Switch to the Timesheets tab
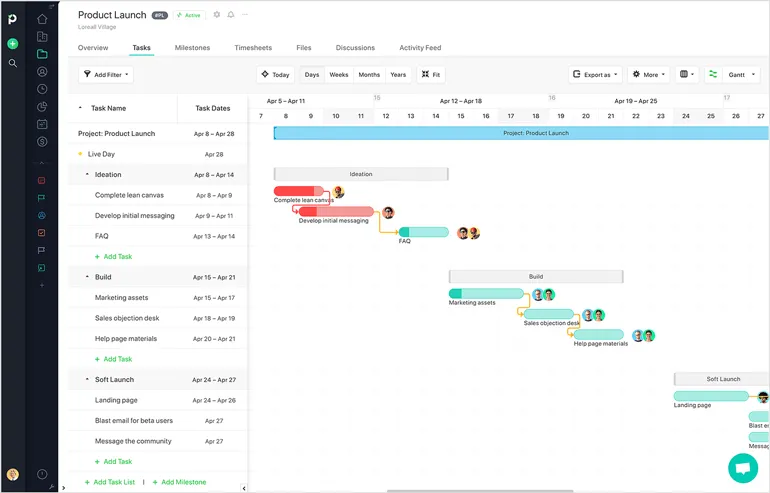The width and height of the screenshot is (770, 493). pyautogui.click(x=253, y=48)
